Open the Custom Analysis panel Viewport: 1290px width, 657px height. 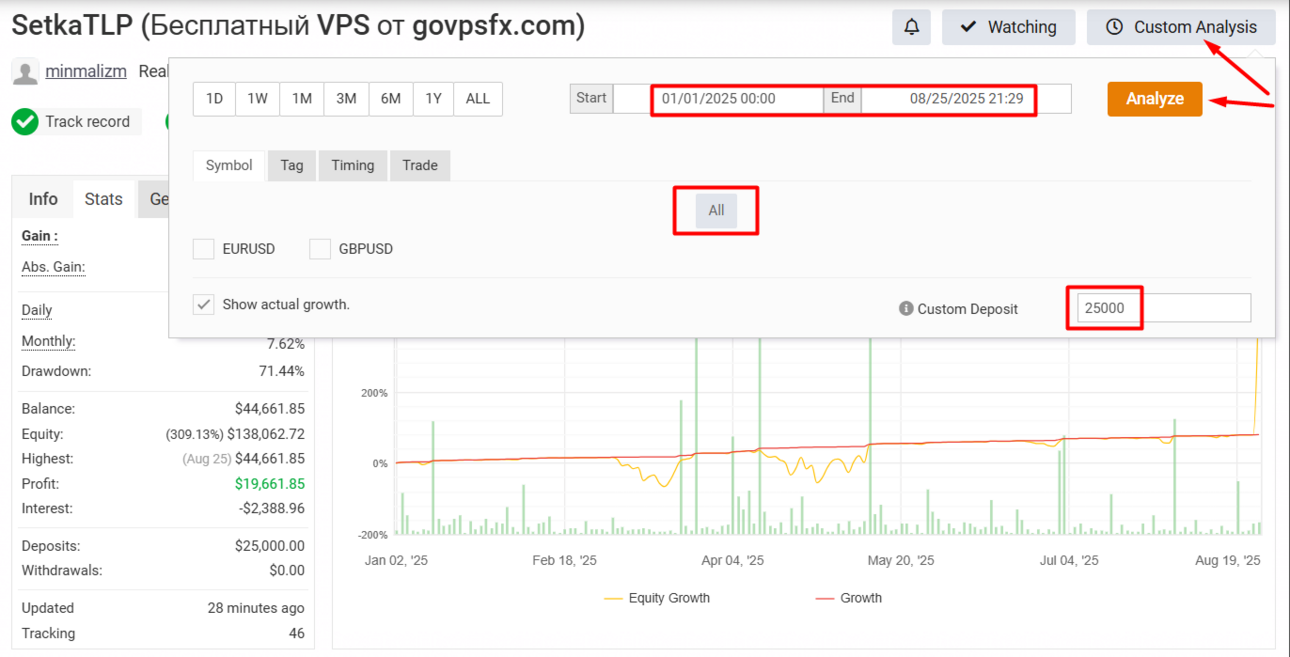pyautogui.click(x=1181, y=27)
